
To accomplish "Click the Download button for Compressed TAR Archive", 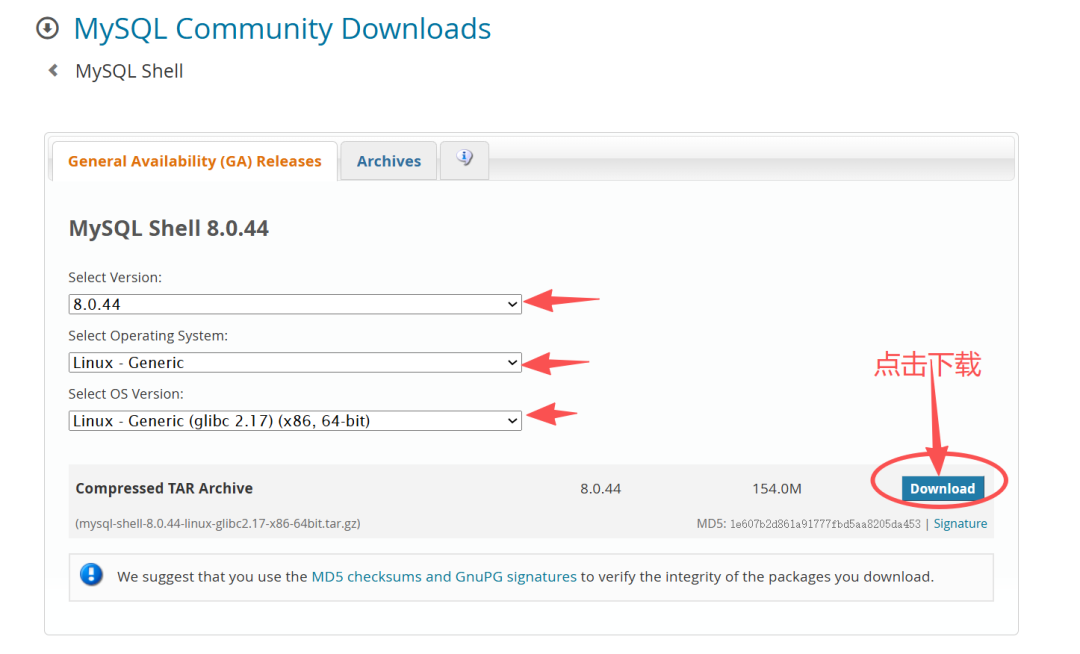I will [942, 488].
